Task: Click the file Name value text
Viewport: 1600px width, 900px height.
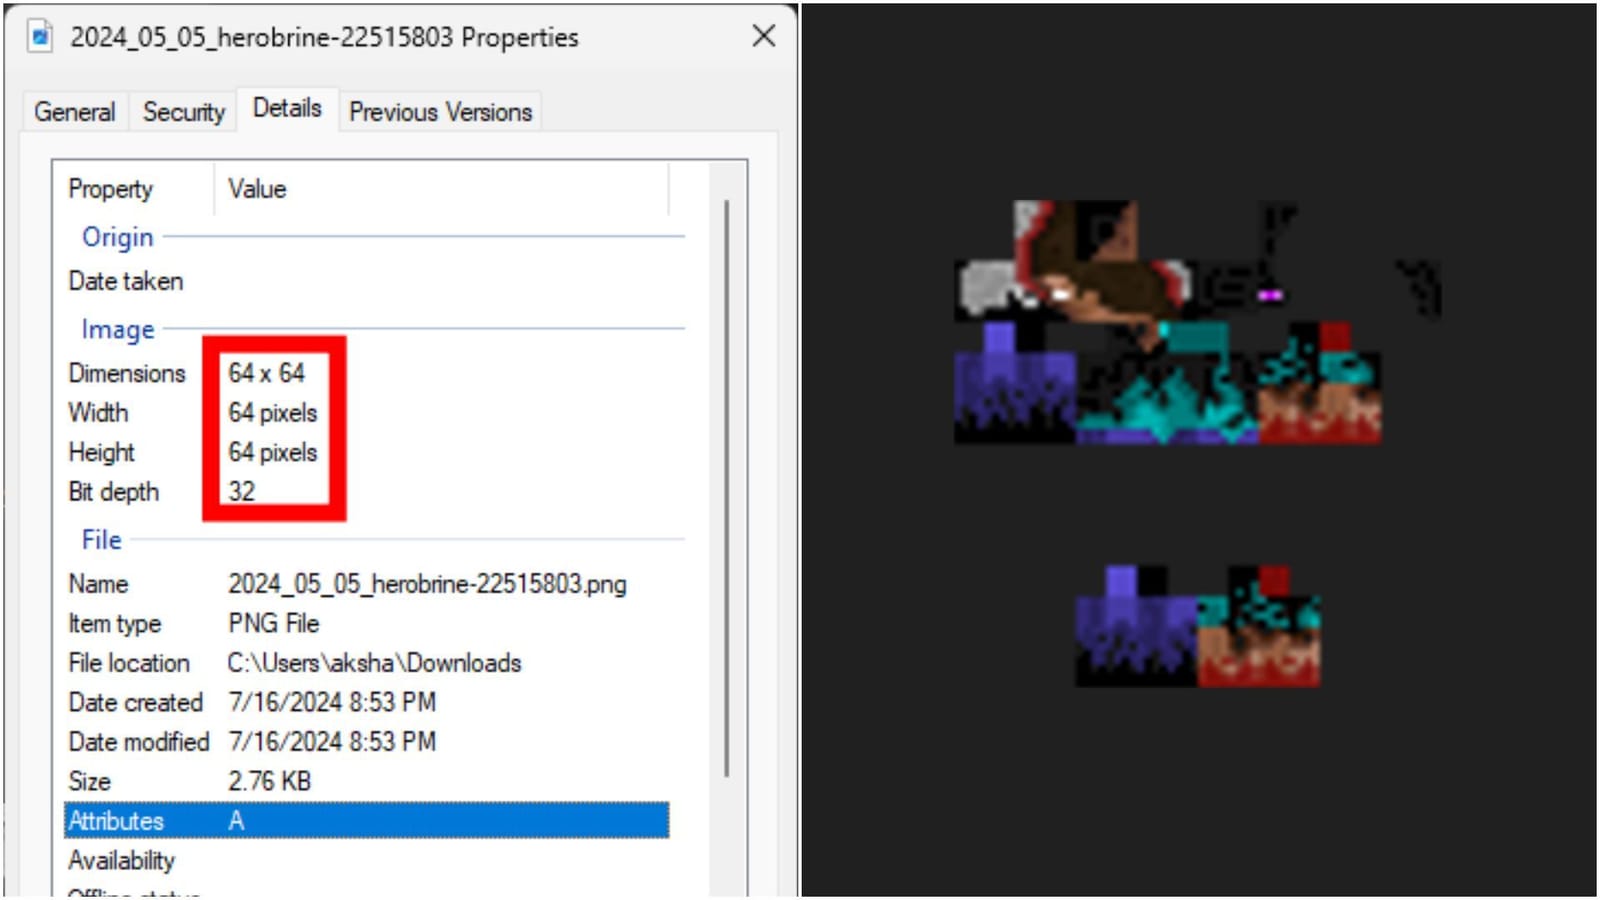Action: [427, 583]
